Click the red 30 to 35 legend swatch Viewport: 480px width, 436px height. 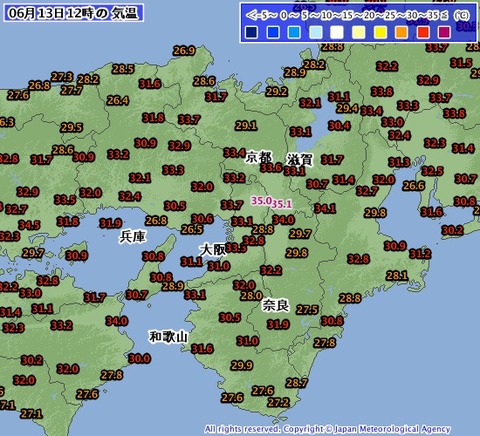point(423,33)
